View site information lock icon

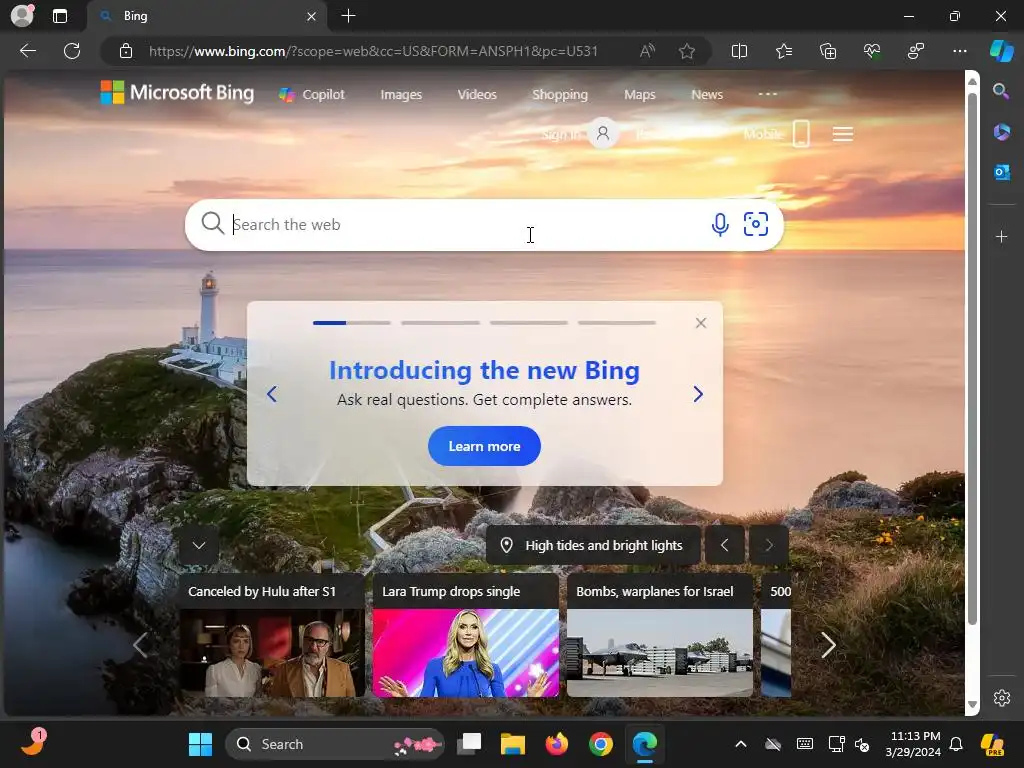[x=126, y=51]
